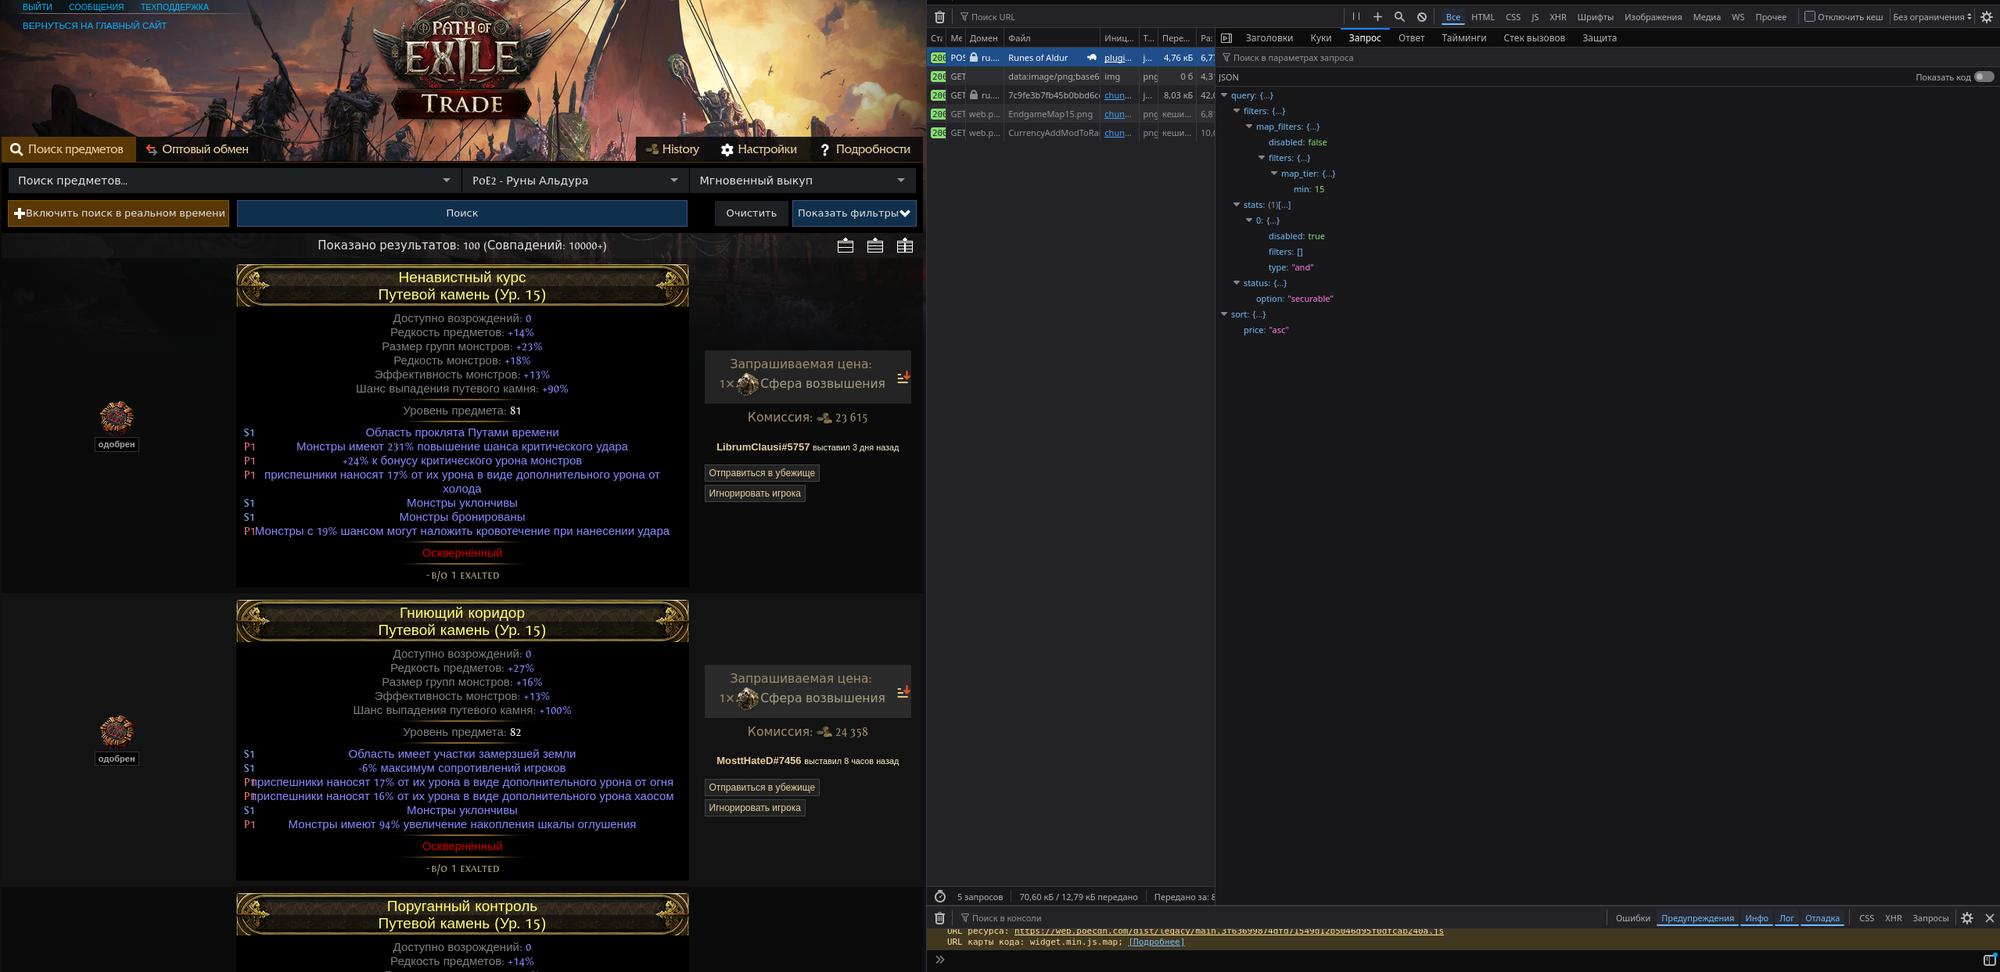
Task: Toggle Предупреждения console filter
Action: click(x=1698, y=918)
